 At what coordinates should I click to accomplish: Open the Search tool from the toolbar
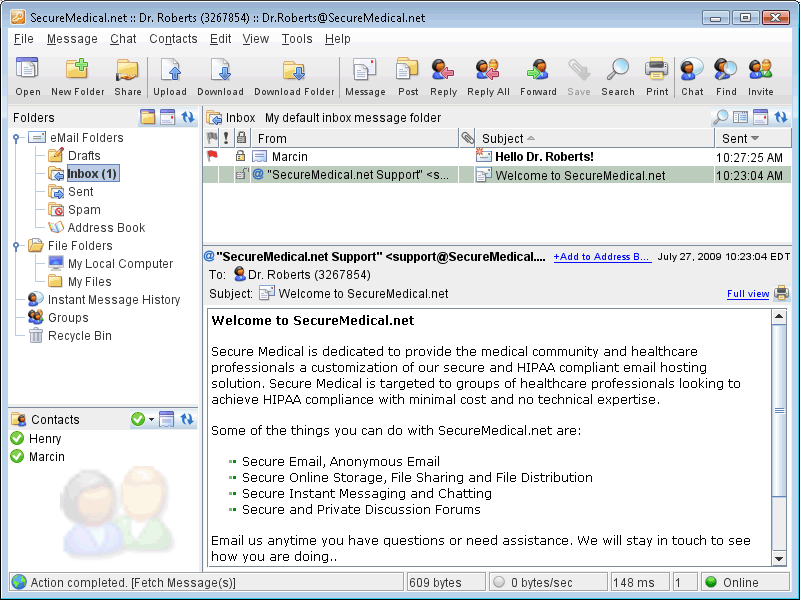[617, 70]
